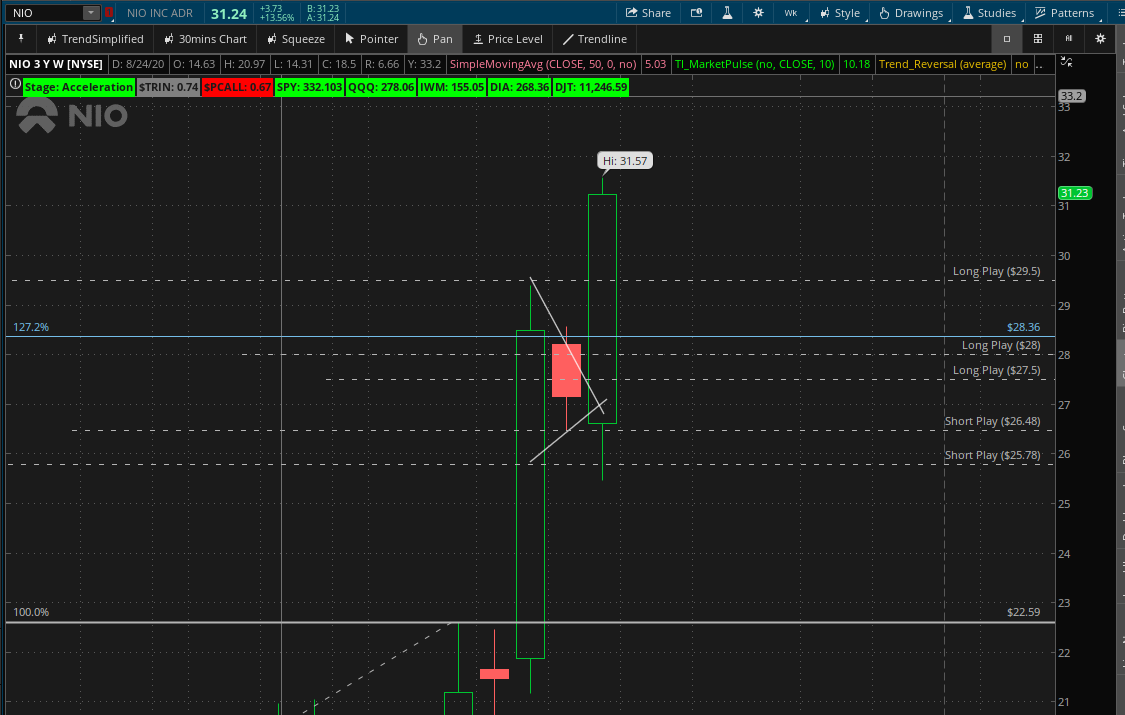1125x715 pixels.
Task: Click the red candlestick body near 28
Action: coord(566,370)
